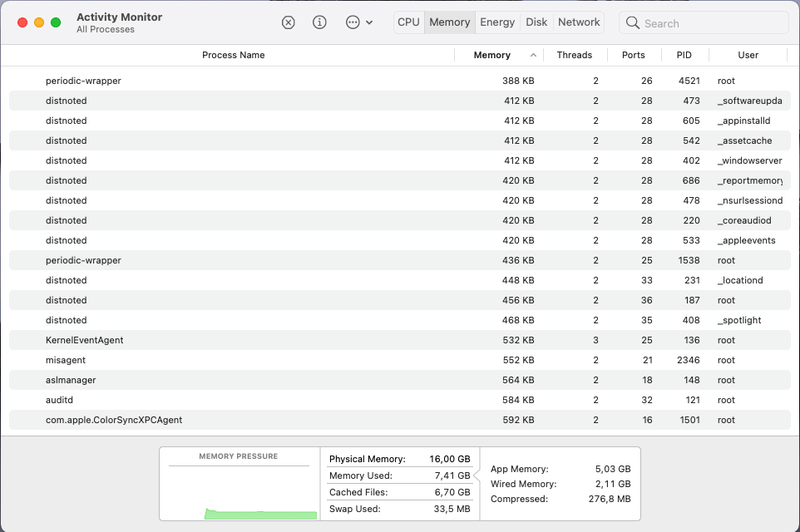
Task: Select distnoted row for user _spotlight
Action: 400,320
